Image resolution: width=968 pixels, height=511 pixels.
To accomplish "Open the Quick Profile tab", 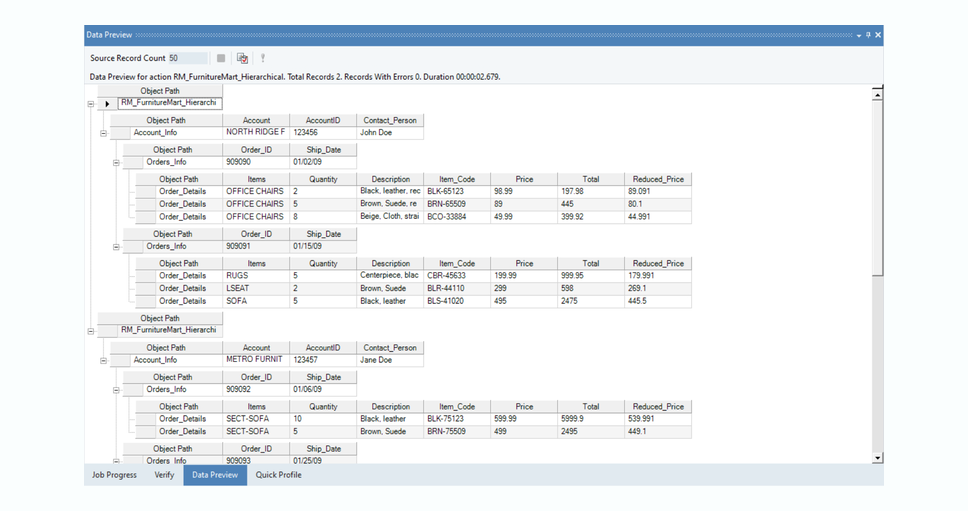I will tap(278, 475).
